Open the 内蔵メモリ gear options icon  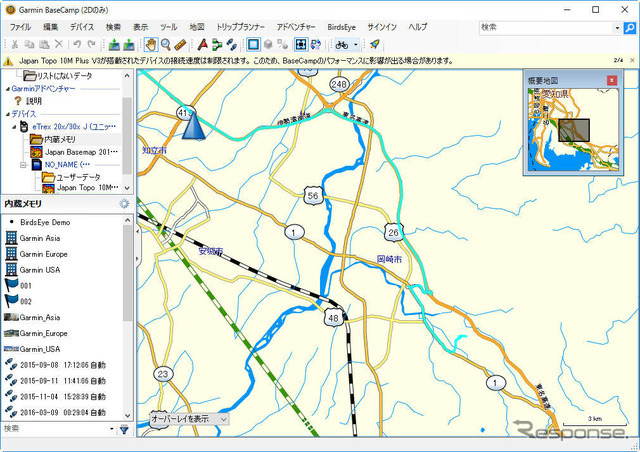(124, 203)
